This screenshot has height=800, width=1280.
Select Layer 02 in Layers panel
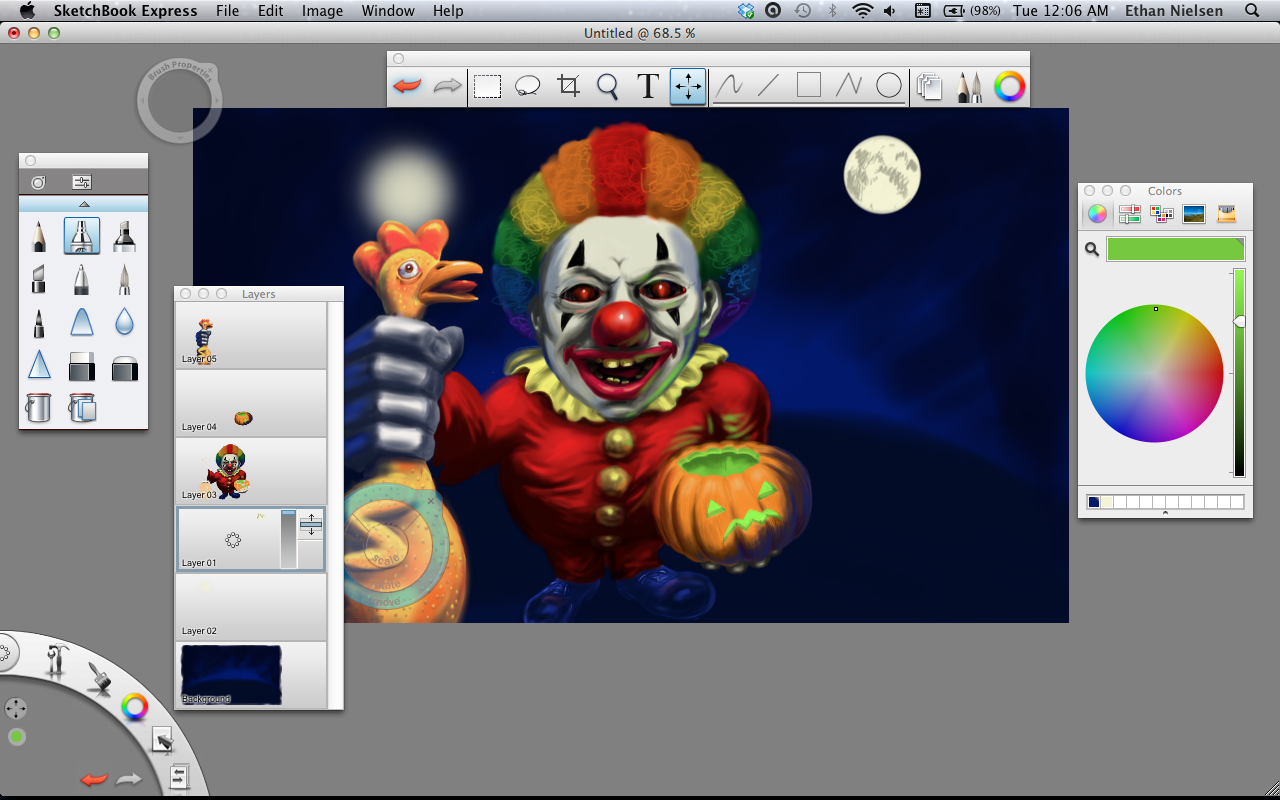251,607
